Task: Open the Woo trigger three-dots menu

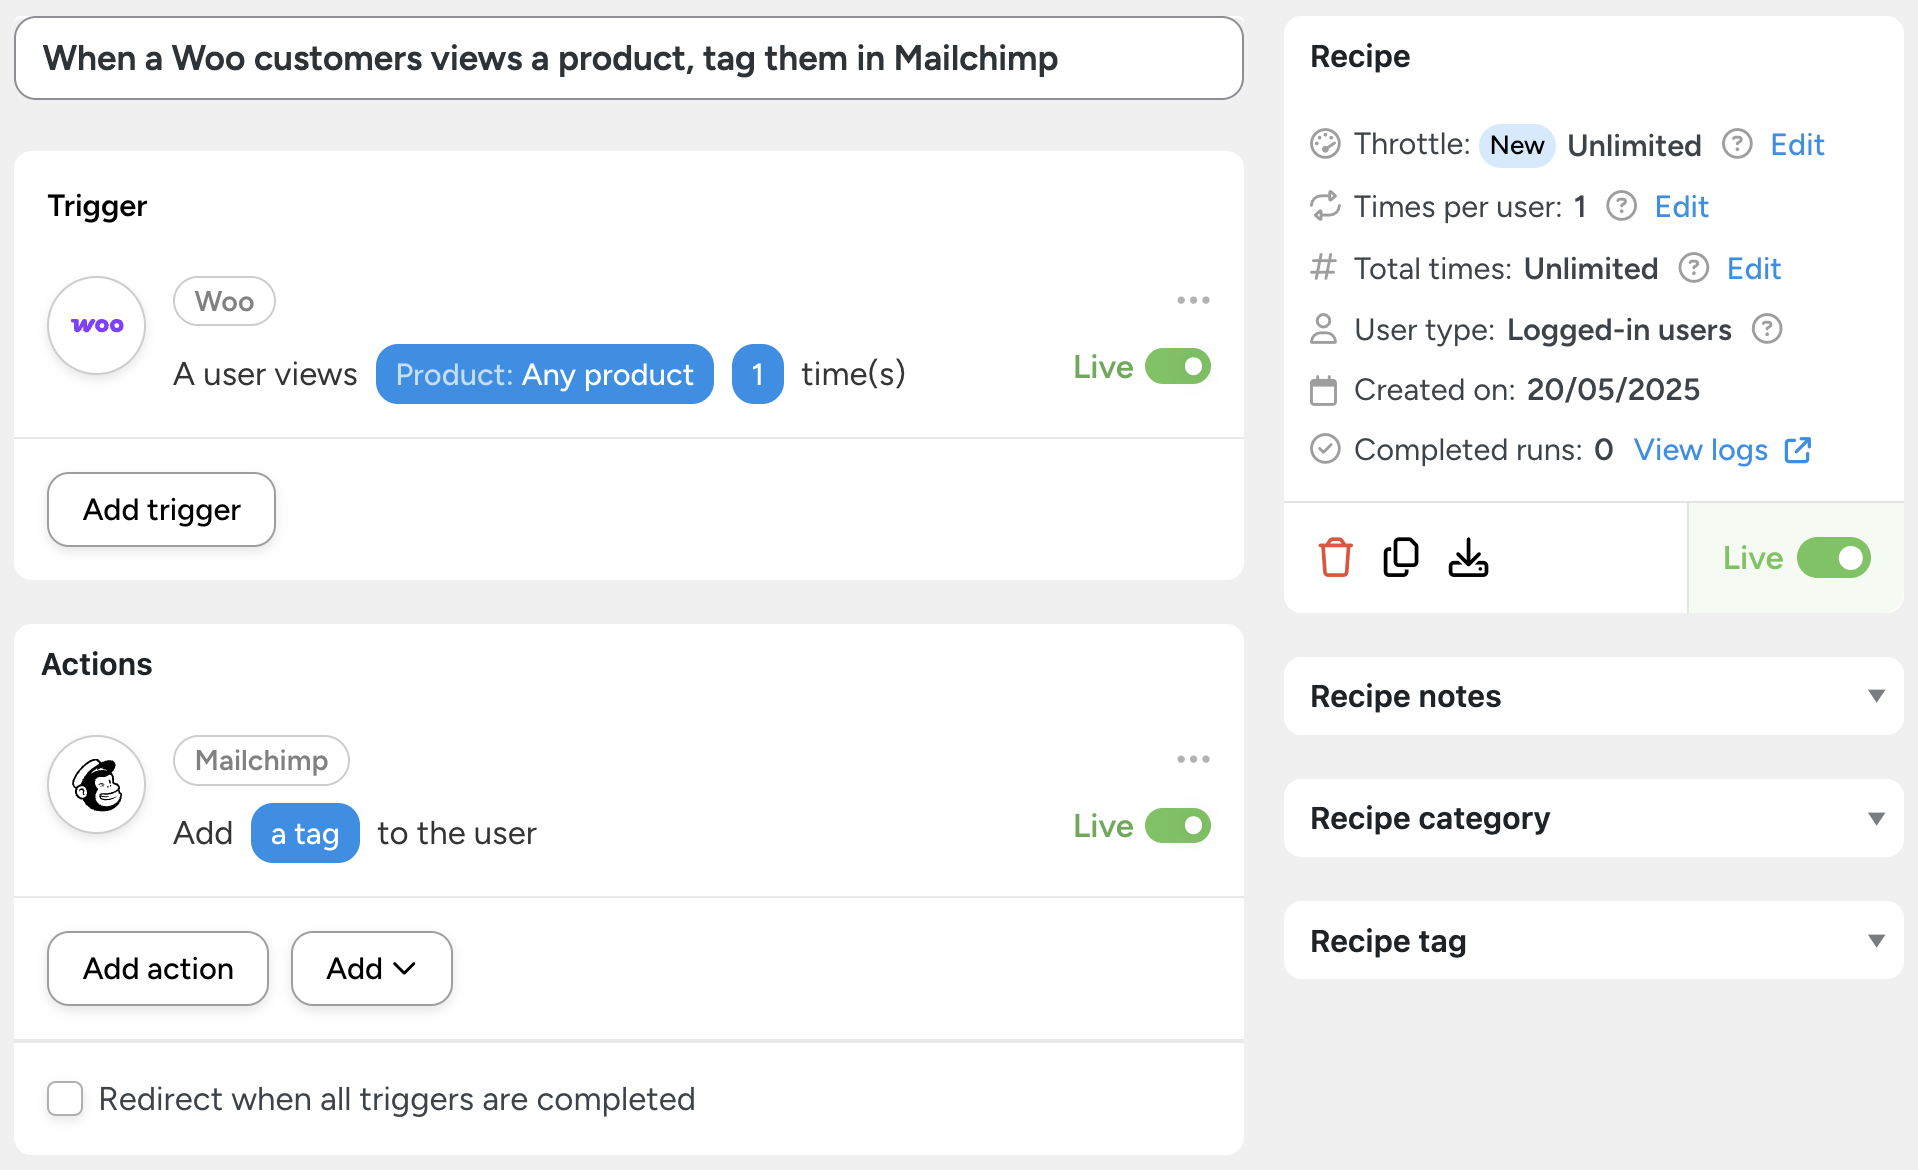Action: click(1193, 300)
